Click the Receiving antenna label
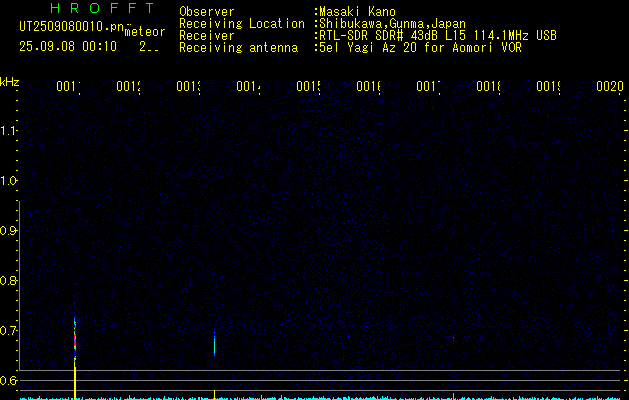 click(x=239, y=48)
